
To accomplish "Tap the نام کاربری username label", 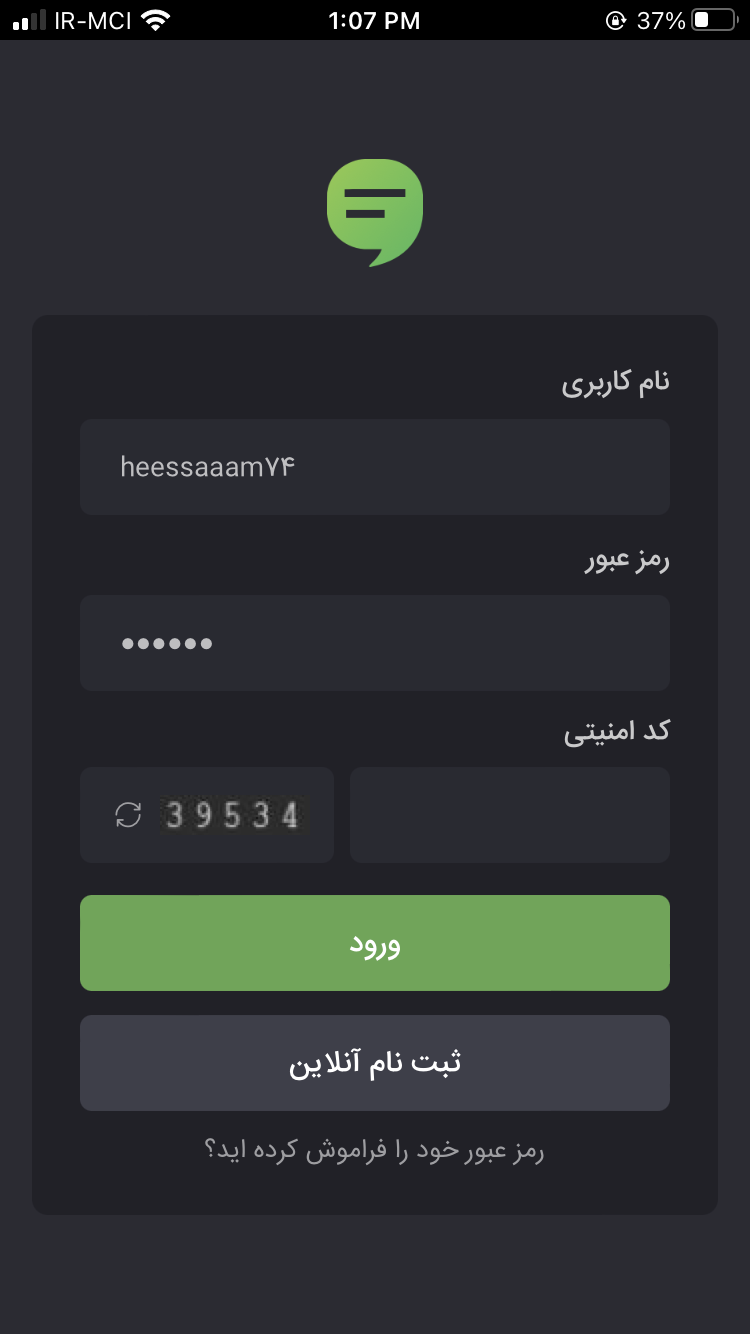I will coord(615,382).
